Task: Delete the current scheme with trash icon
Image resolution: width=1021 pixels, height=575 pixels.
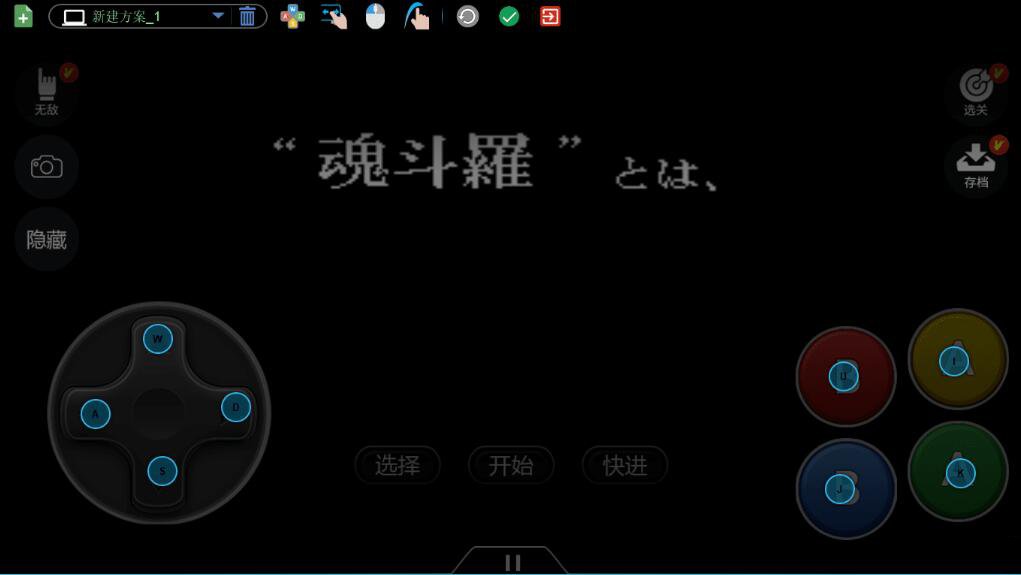Action: [247, 16]
